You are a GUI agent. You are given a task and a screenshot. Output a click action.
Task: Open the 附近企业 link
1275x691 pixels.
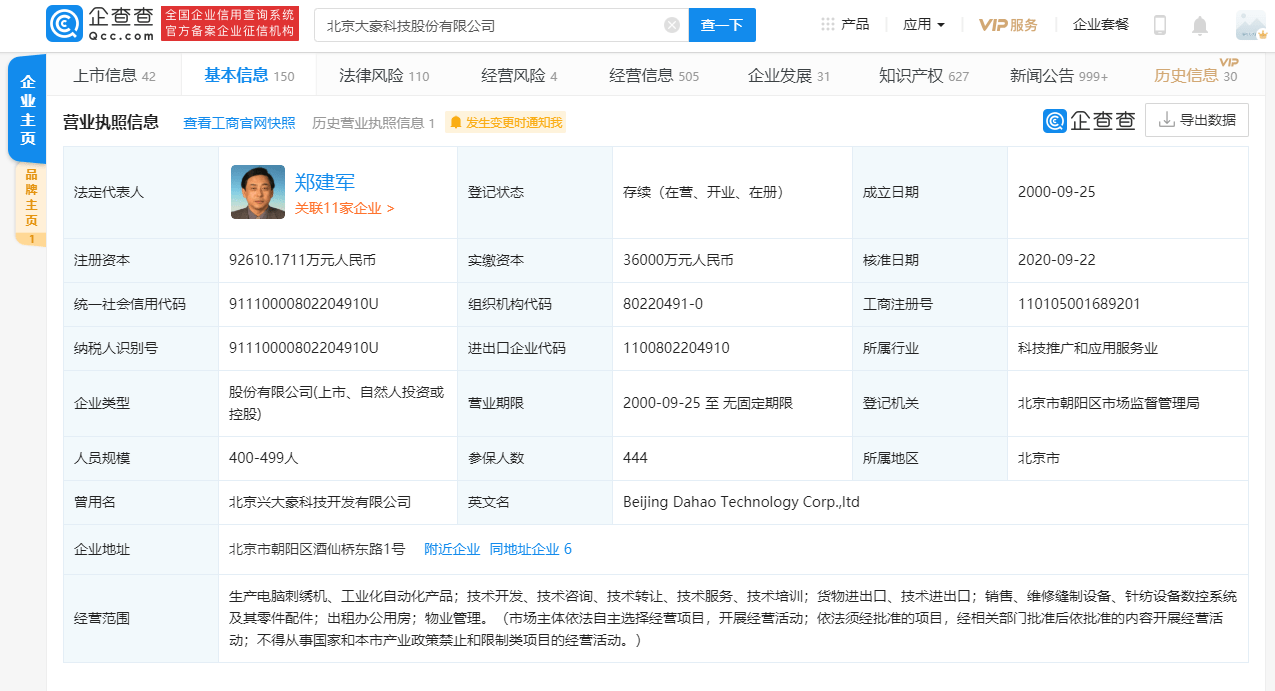452,548
